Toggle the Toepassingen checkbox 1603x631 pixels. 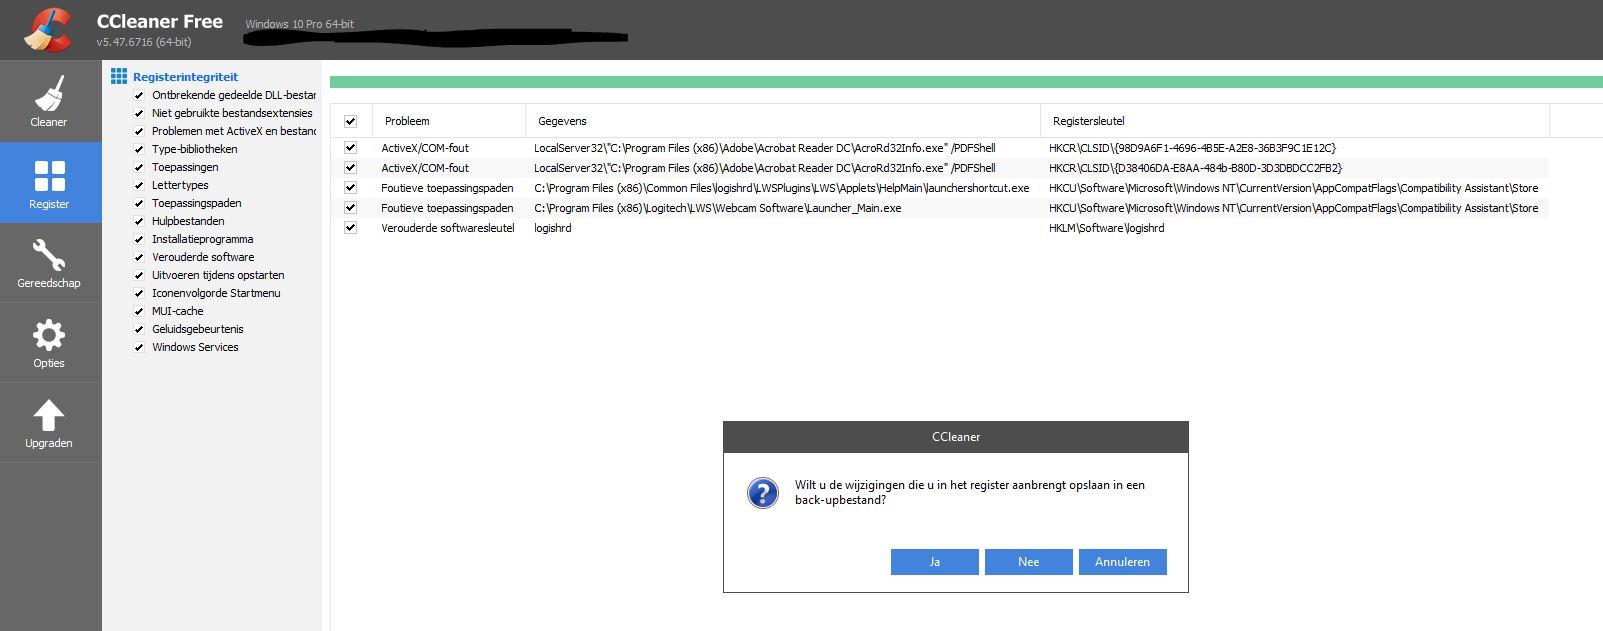point(139,168)
